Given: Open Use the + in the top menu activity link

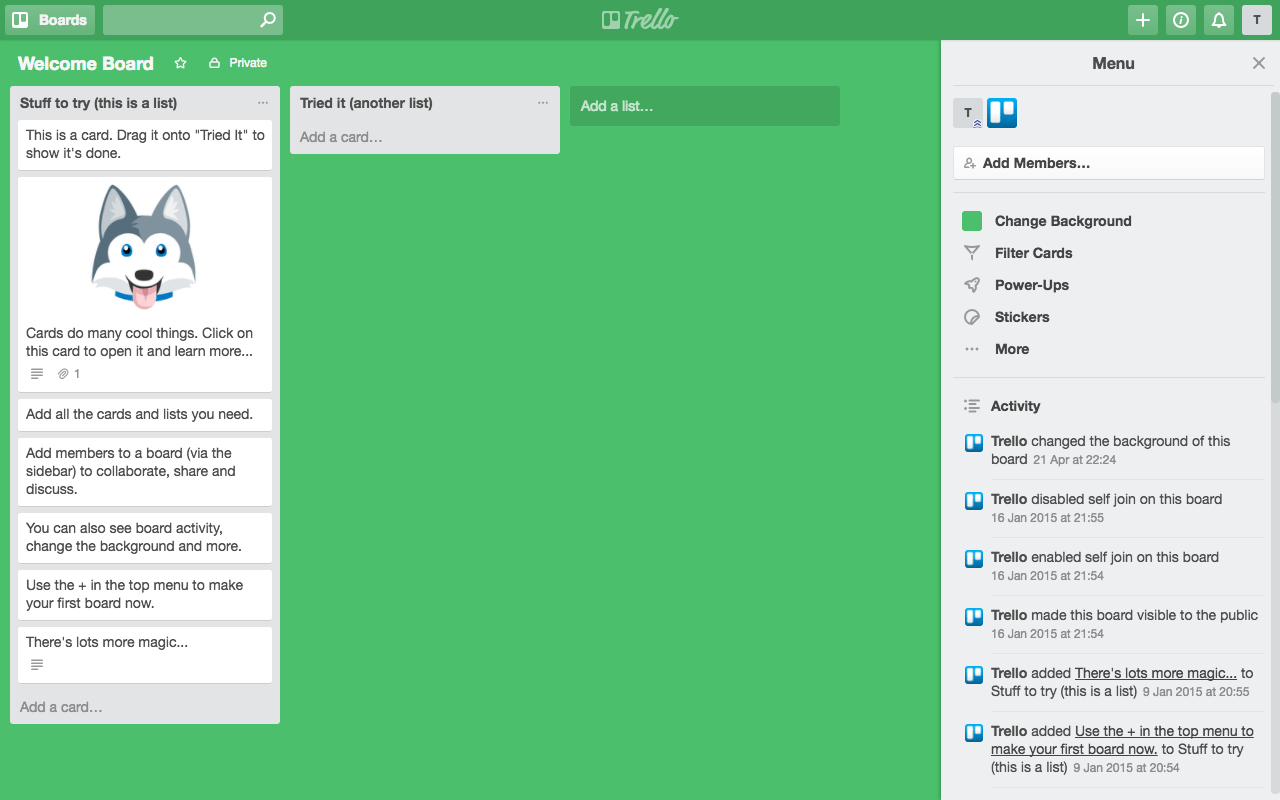Looking at the screenshot, I should point(1122,740).
